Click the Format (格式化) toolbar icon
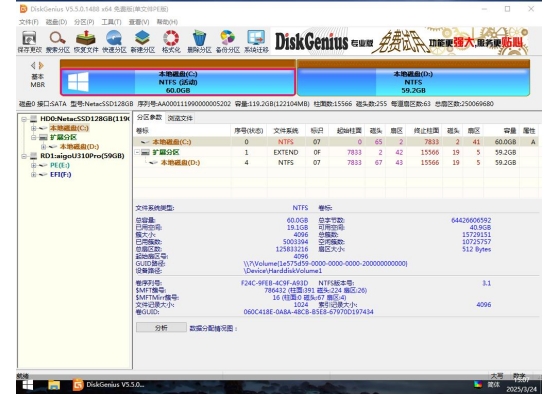Viewport: 552px width, 406px height. click(x=171, y=42)
